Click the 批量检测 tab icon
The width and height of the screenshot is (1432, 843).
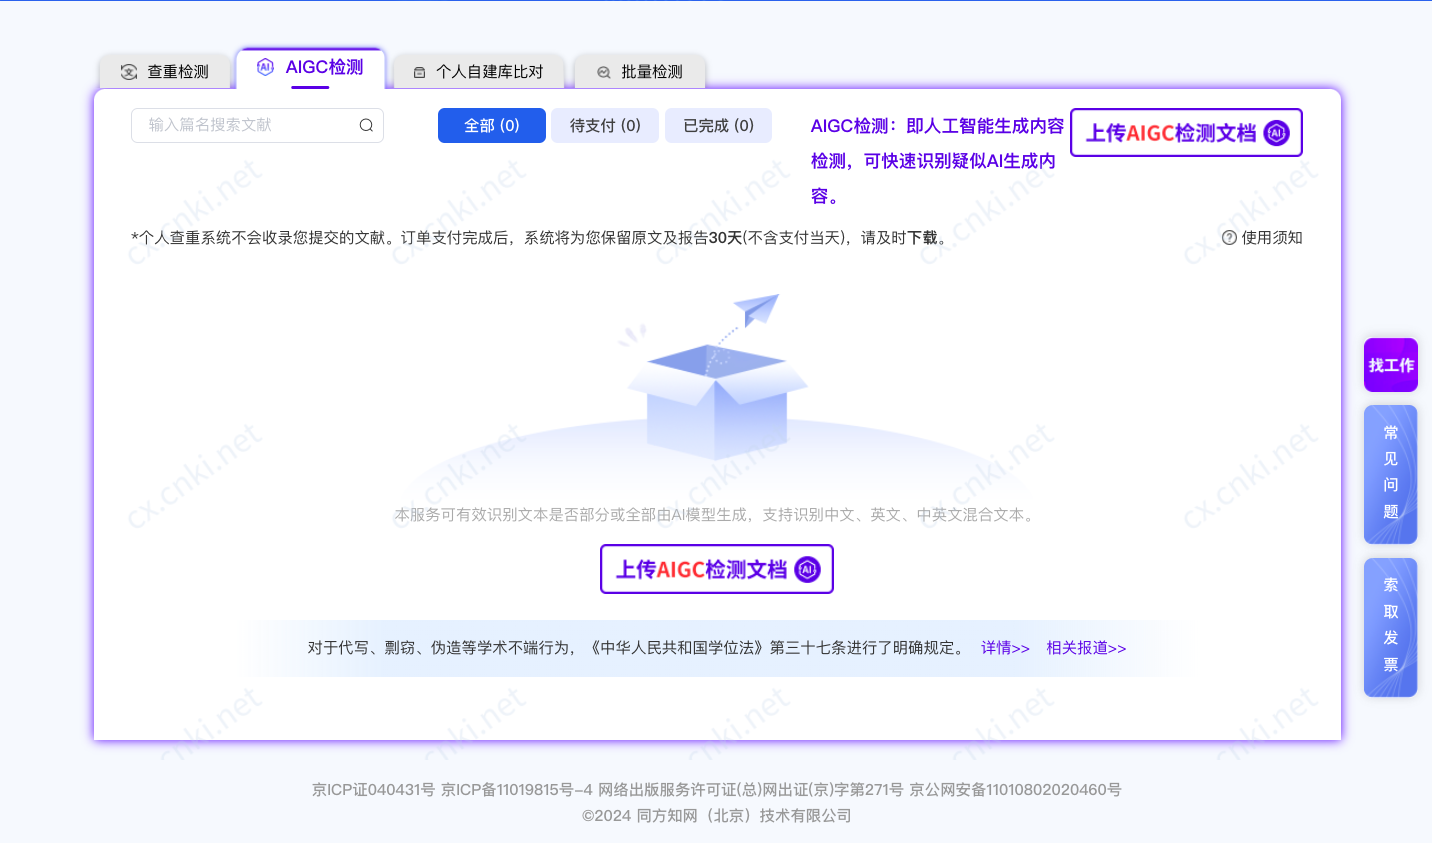(x=604, y=72)
